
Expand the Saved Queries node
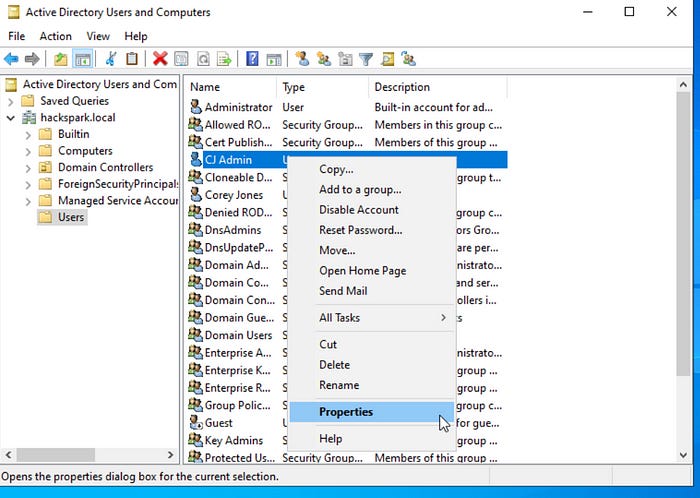click(11, 102)
